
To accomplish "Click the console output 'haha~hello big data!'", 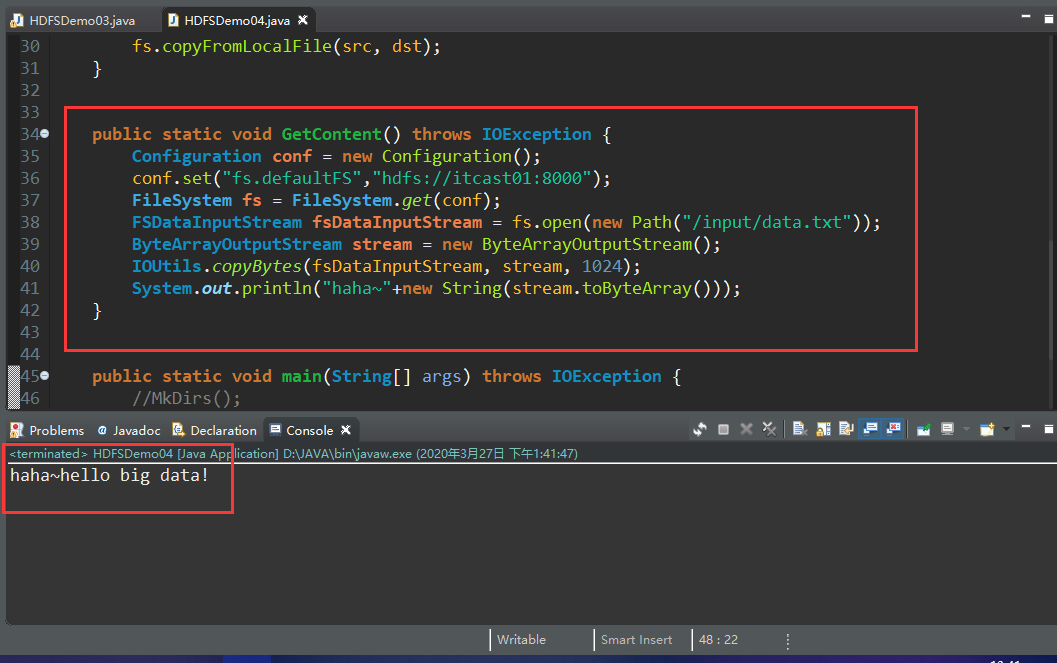I will coord(109,475).
